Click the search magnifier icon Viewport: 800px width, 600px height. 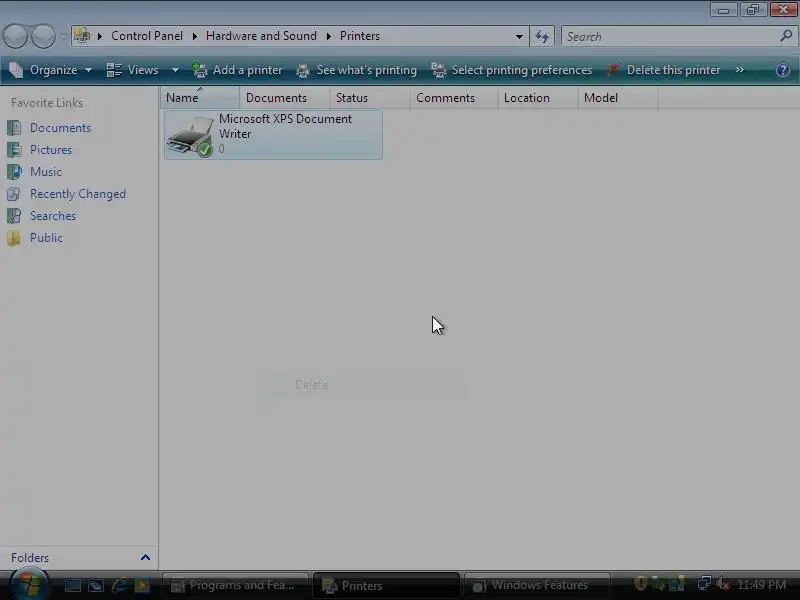click(786, 36)
